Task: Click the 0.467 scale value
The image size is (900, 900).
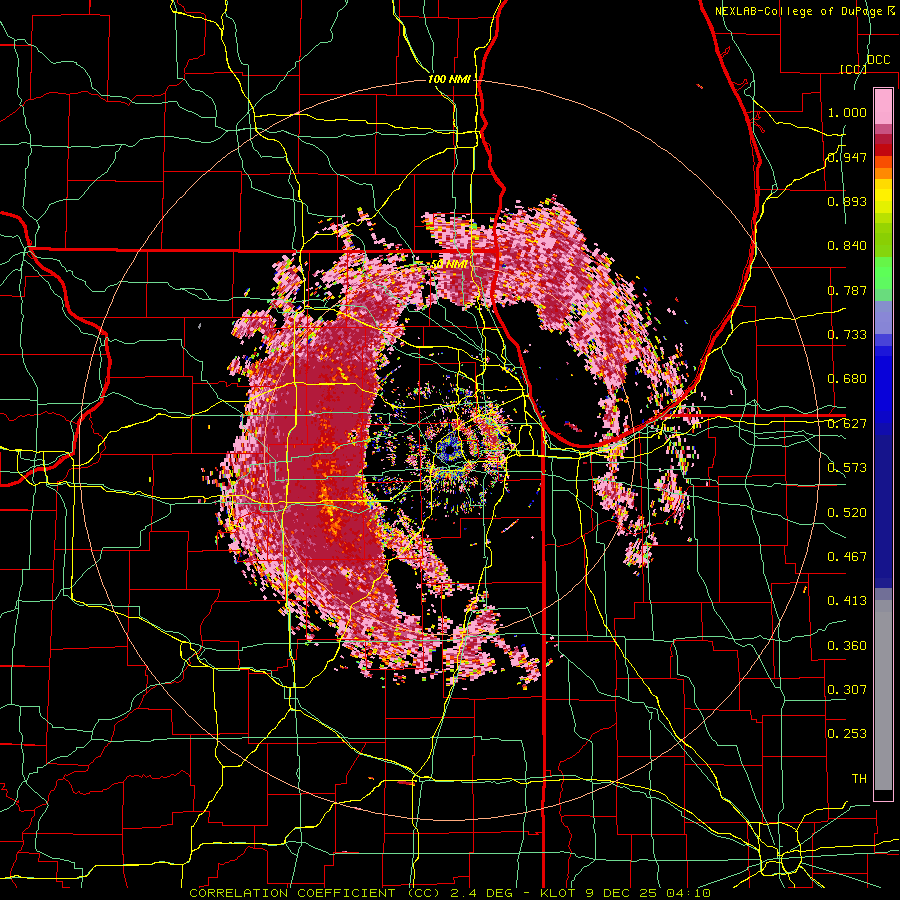Action: [847, 557]
